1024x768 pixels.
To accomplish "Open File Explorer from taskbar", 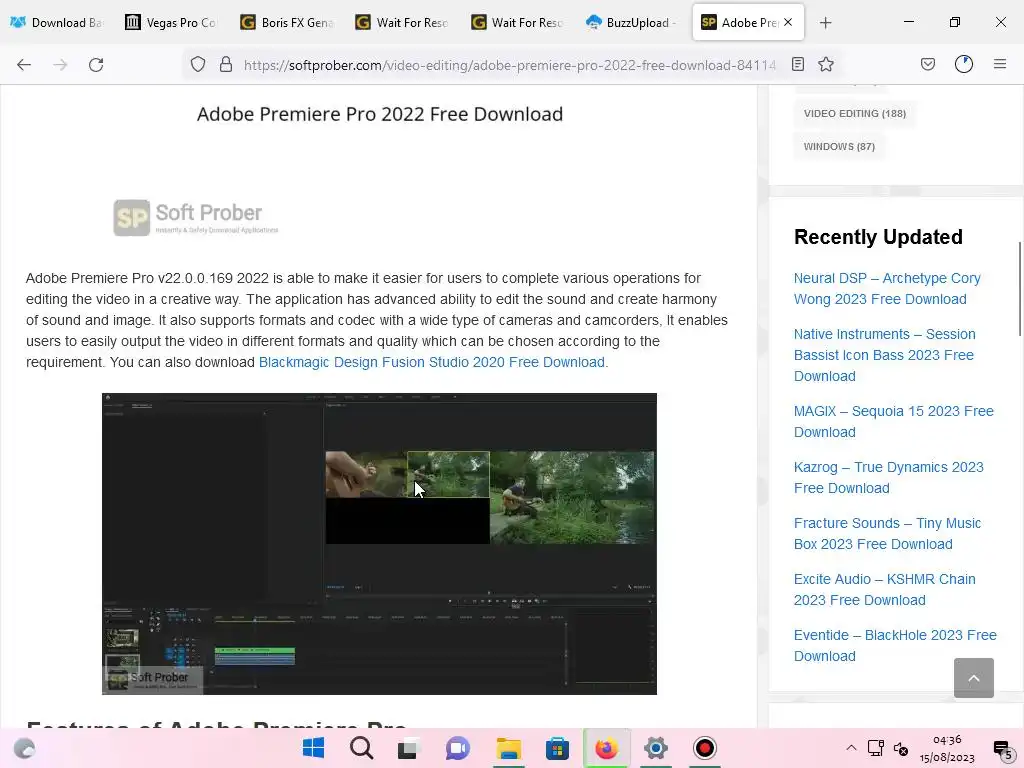I will pos(508,748).
